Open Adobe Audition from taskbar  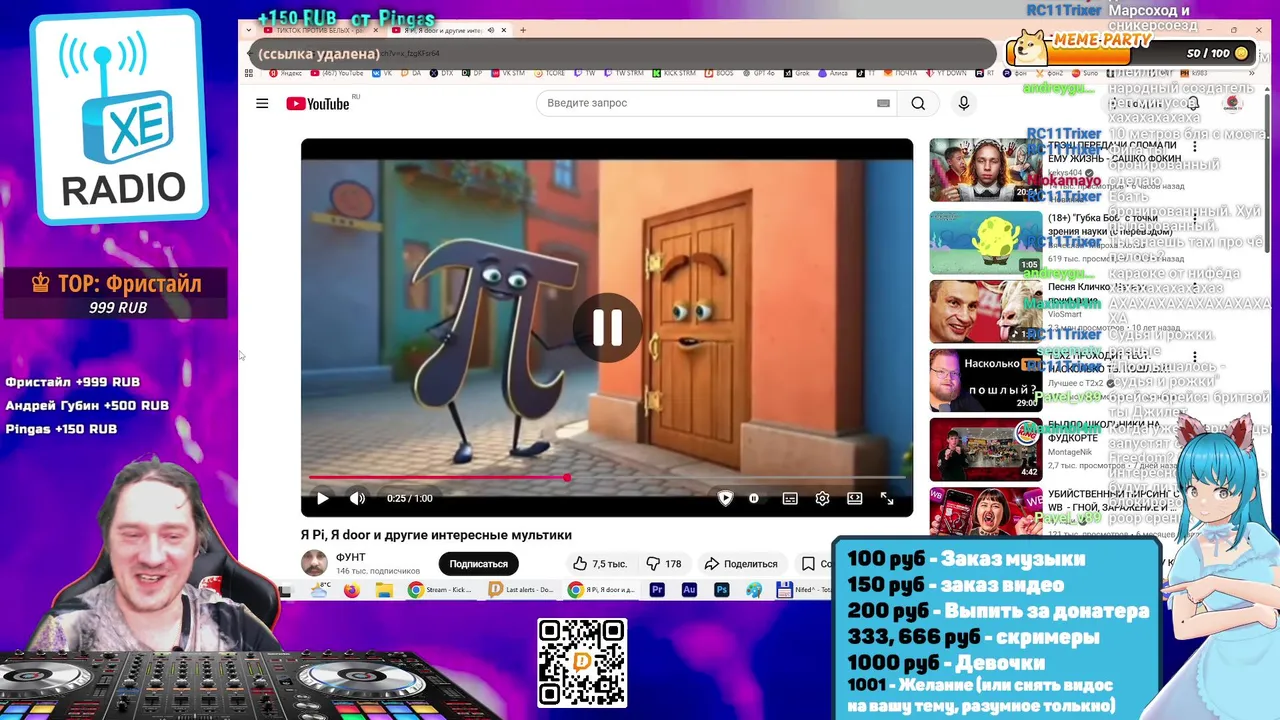coord(689,590)
